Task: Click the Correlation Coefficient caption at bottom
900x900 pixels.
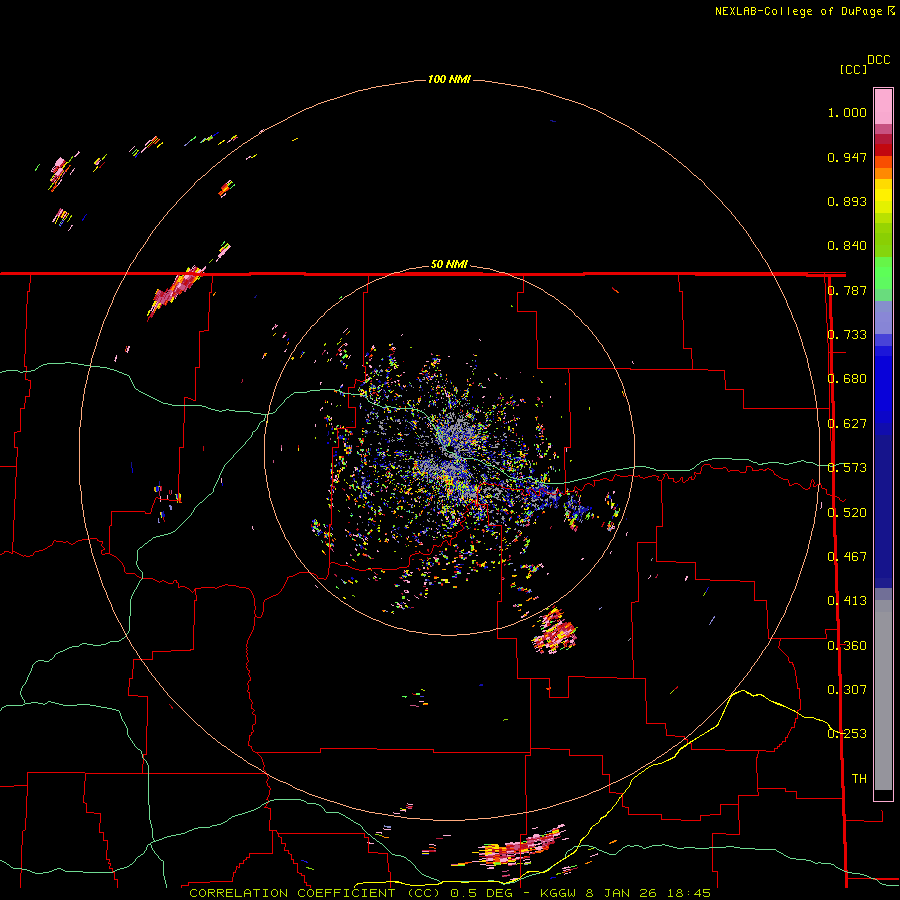Action: [451, 893]
